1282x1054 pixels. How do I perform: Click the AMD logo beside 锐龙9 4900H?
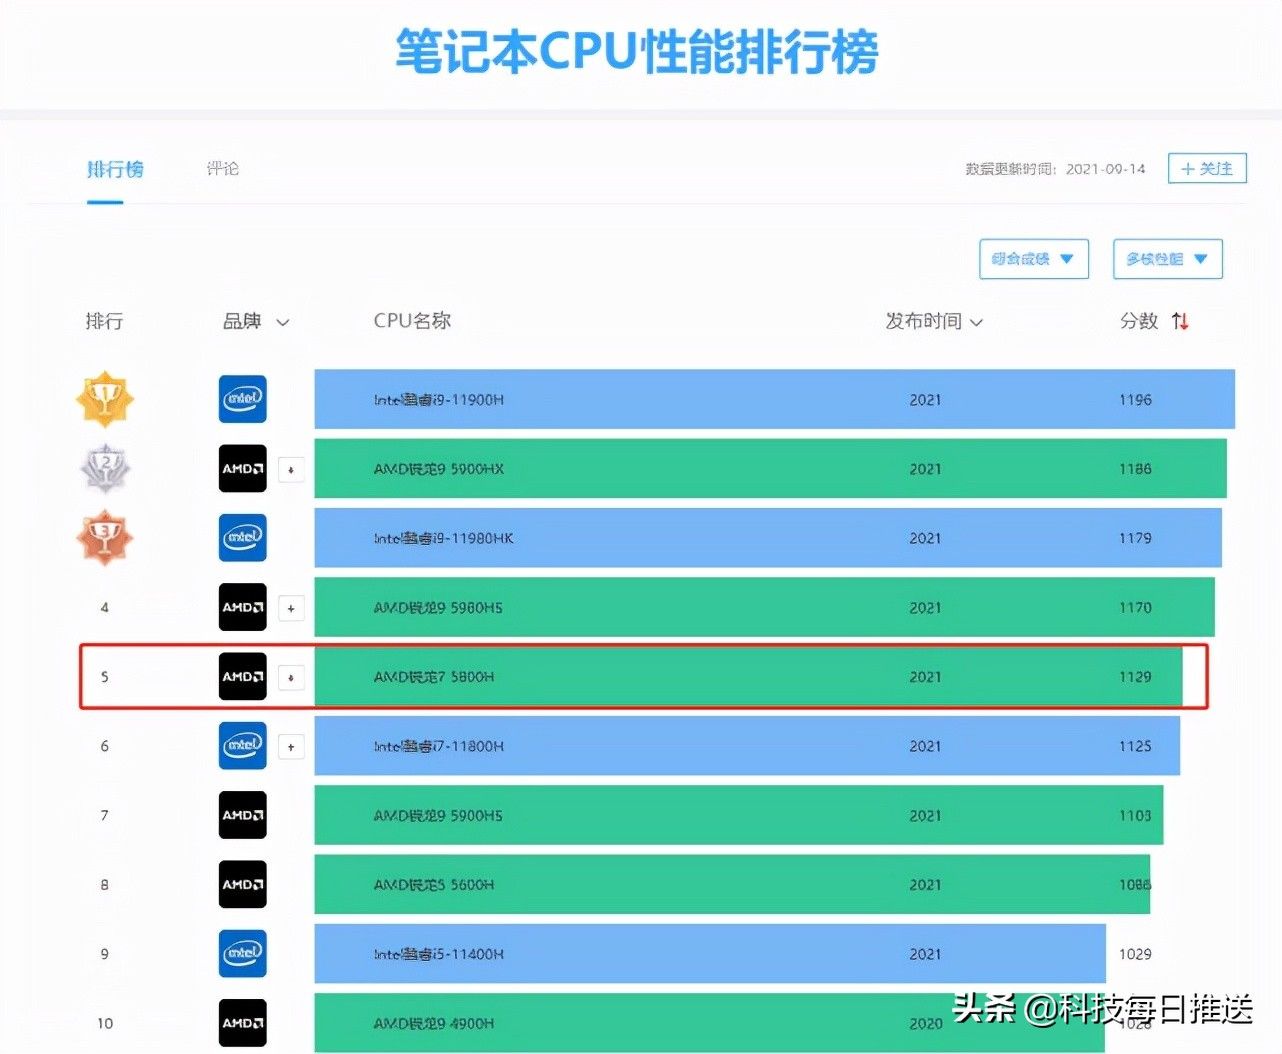click(x=243, y=1023)
